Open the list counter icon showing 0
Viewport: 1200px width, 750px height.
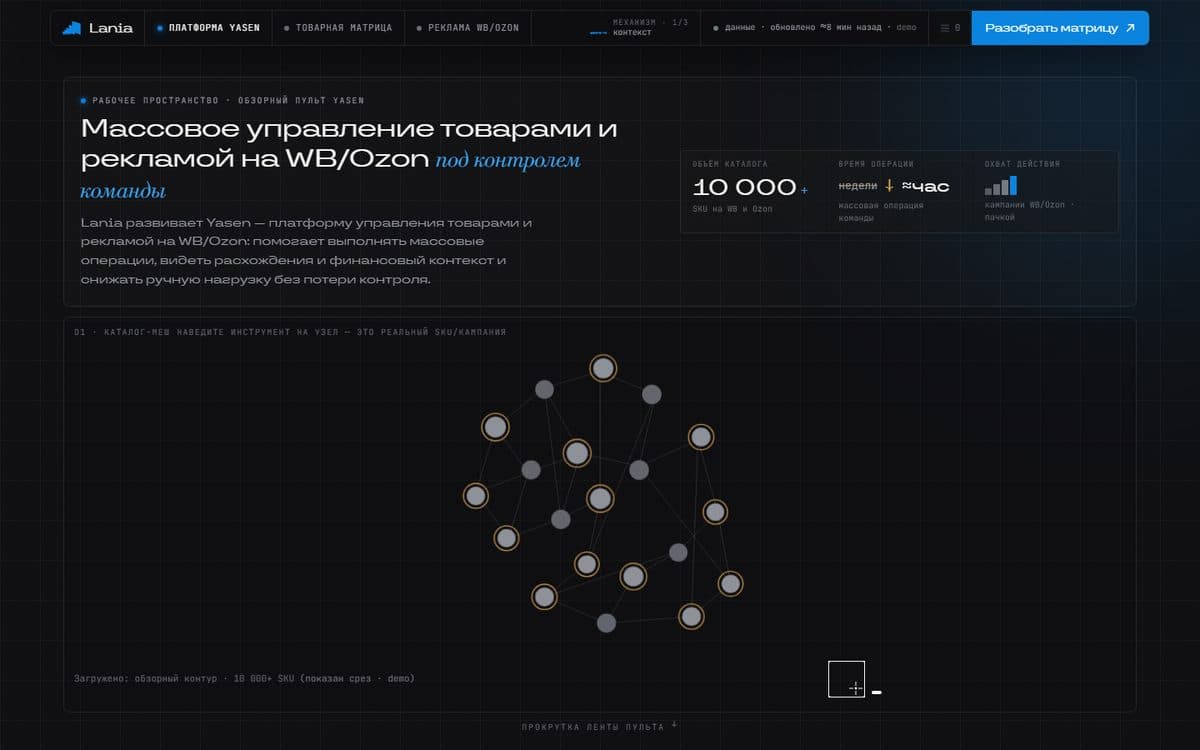click(x=950, y=28)
